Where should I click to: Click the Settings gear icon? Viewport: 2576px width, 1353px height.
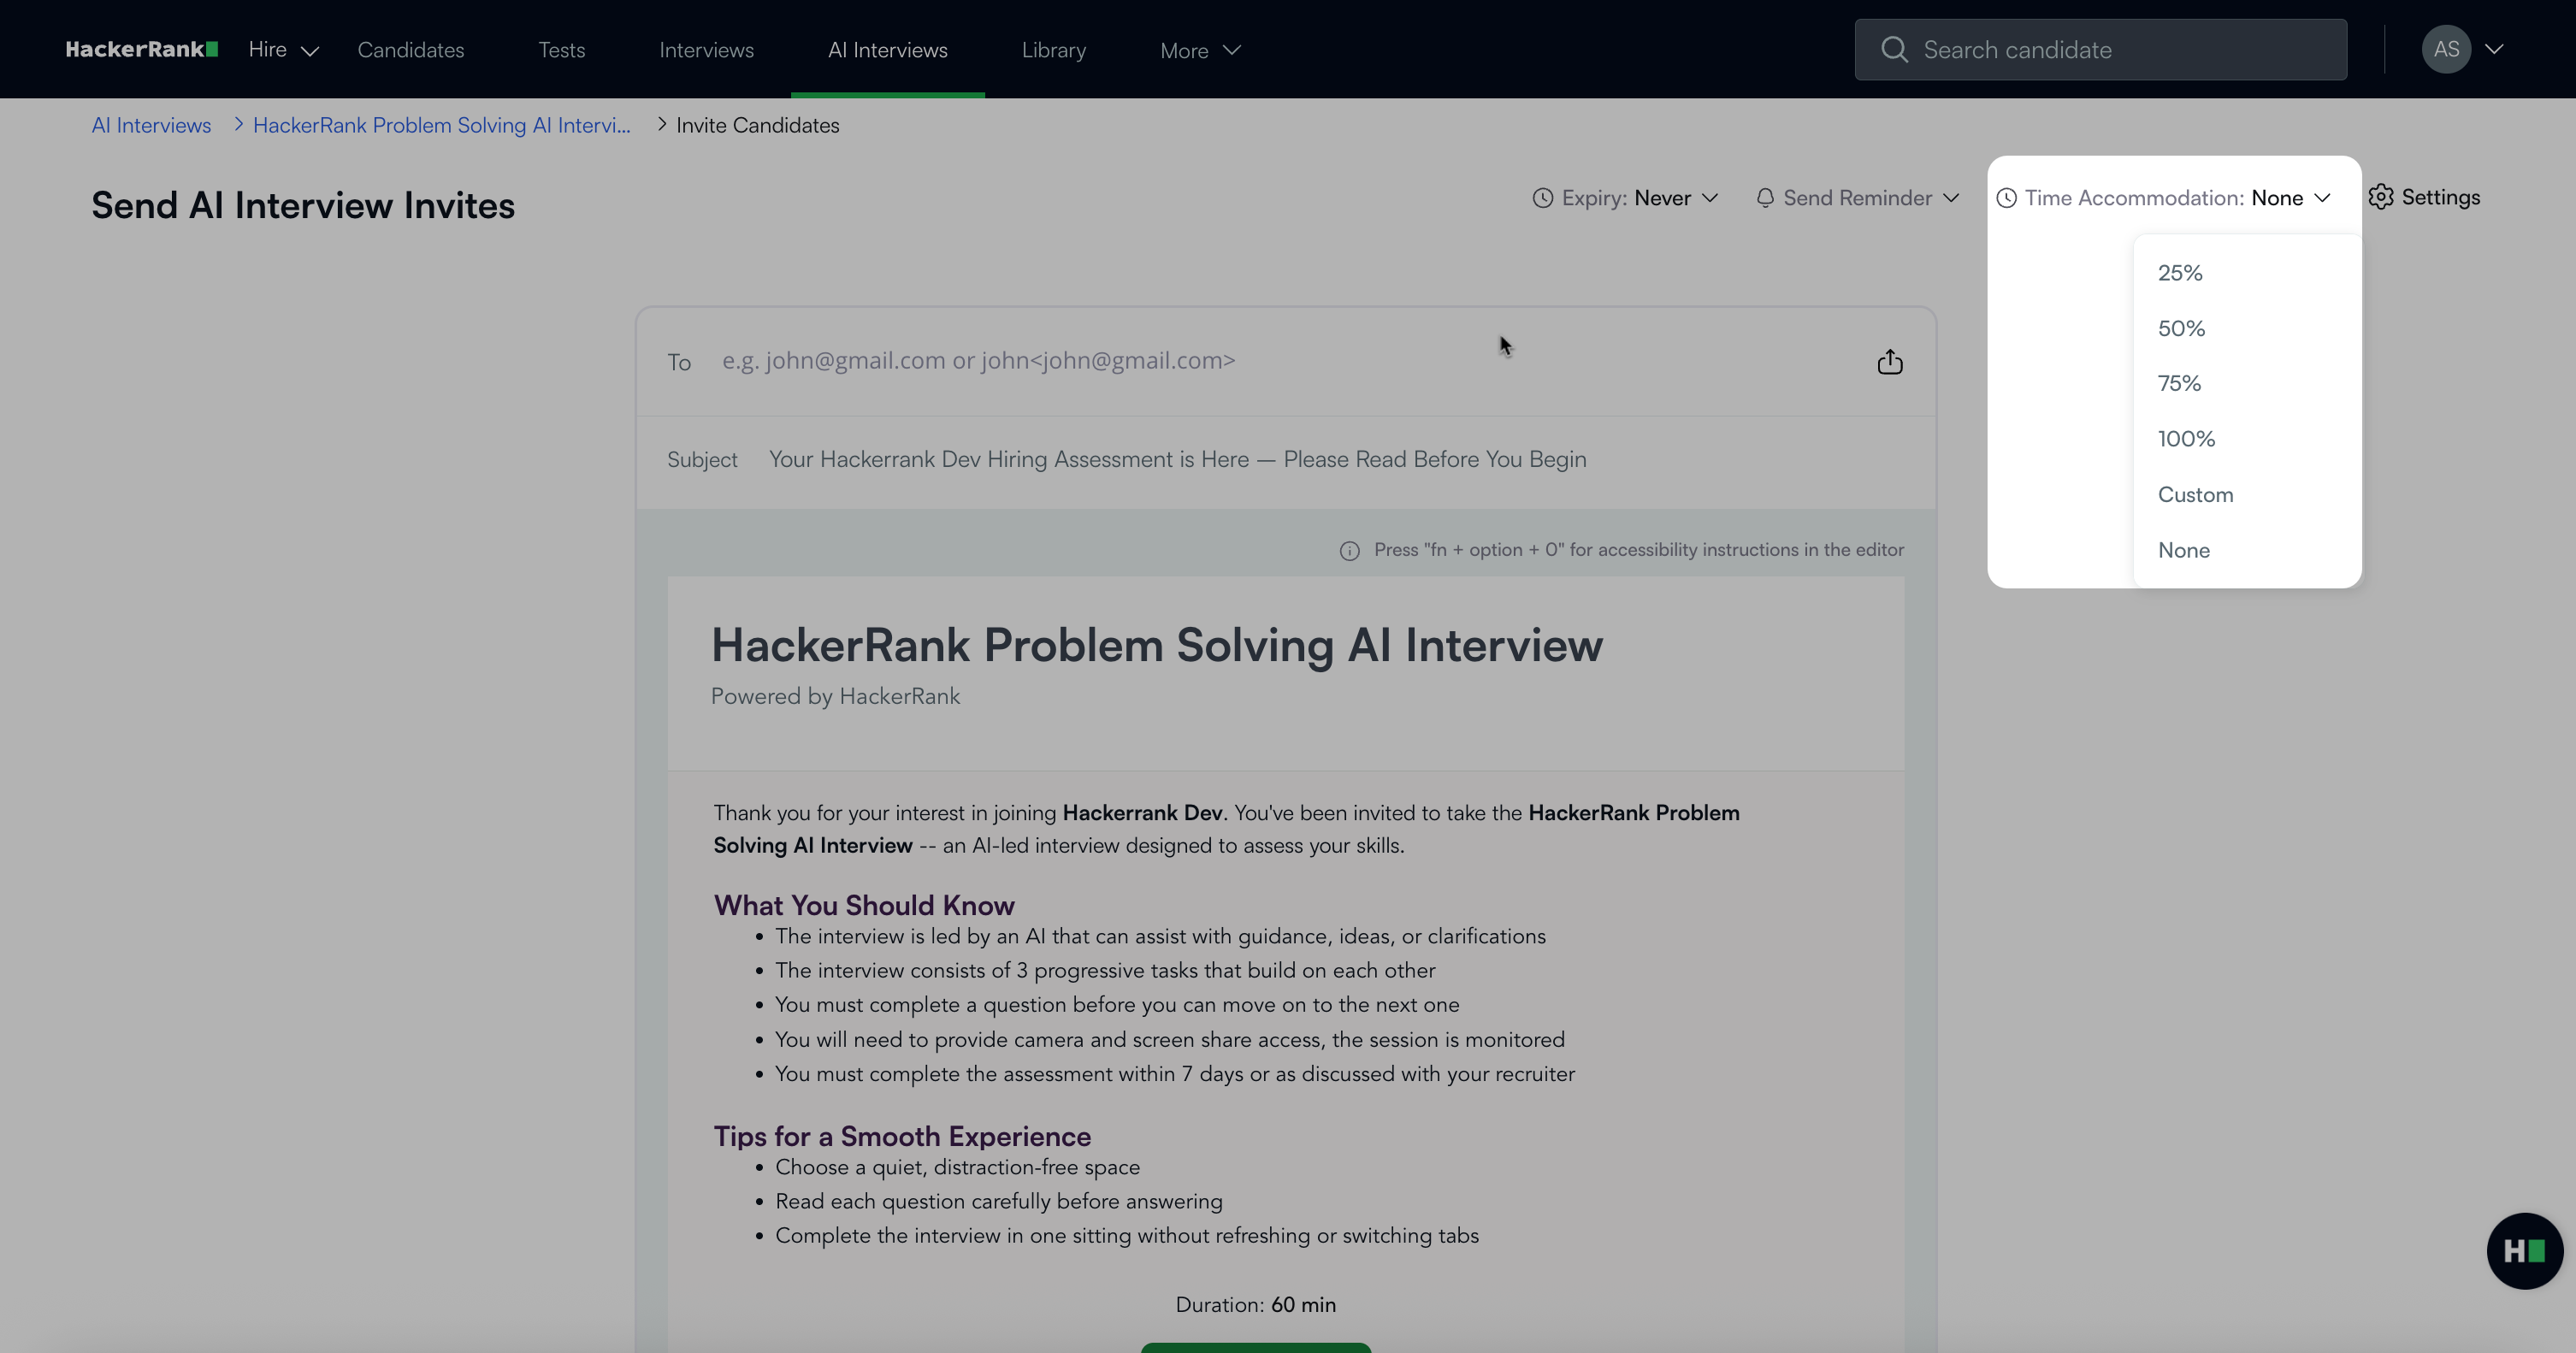[2381, 197]
